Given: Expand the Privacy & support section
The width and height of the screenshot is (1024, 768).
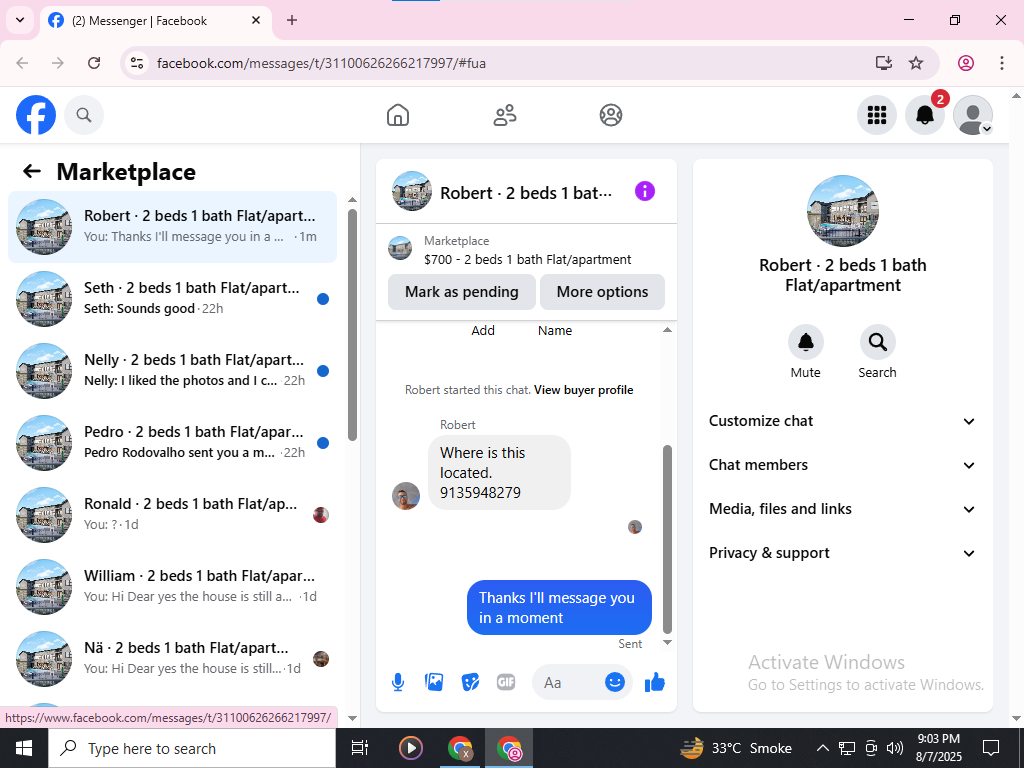Looking at the screenshot, I should click(842, 553).
